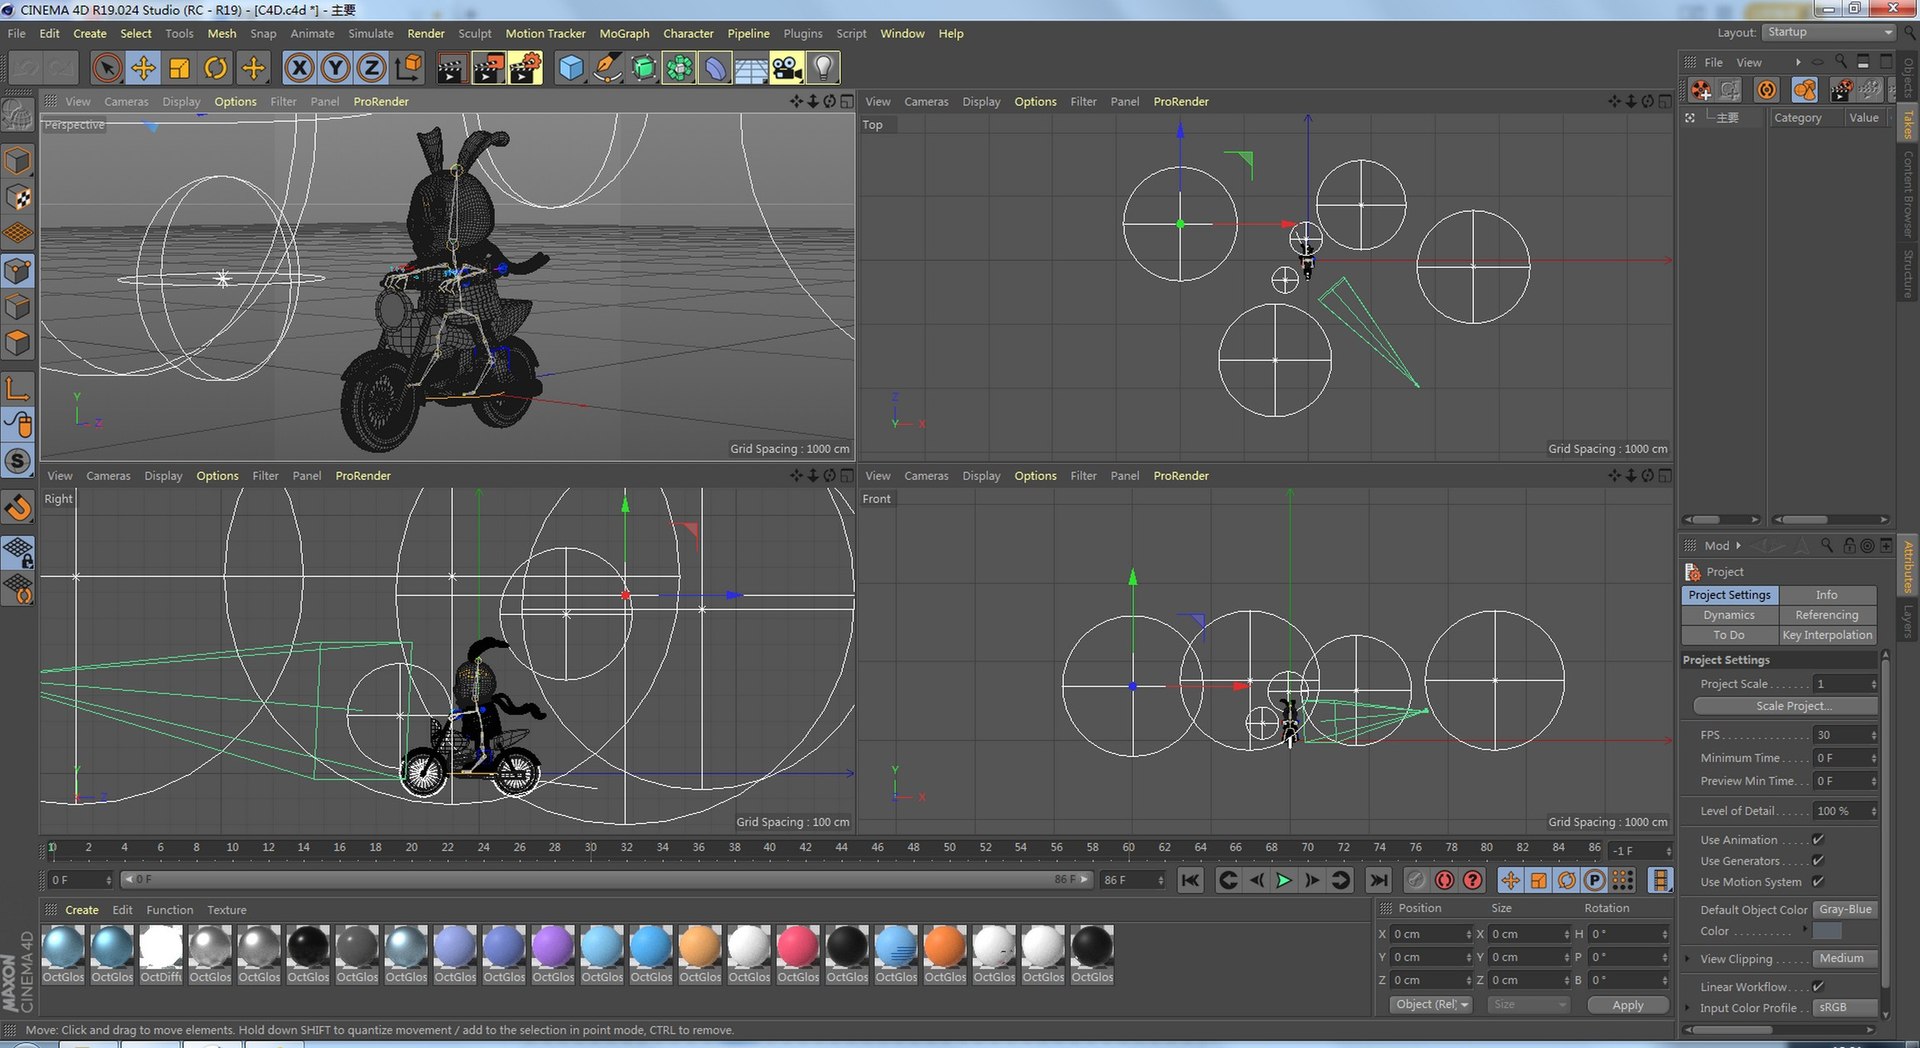
Task: Play the animation forwards
Action: [x=1284, y=880]
